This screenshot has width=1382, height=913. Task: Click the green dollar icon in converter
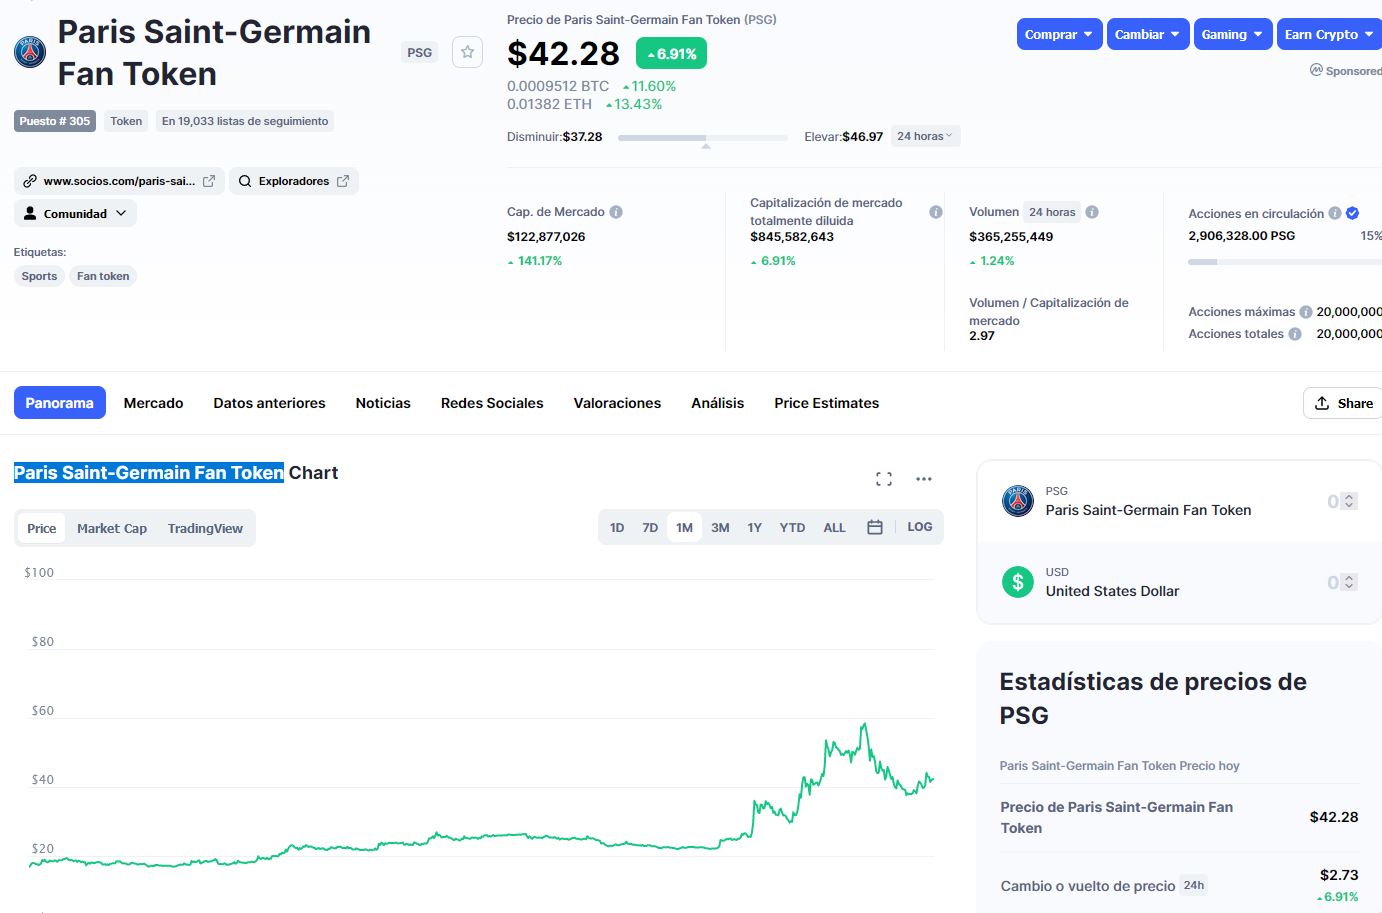click(1018, 582)
